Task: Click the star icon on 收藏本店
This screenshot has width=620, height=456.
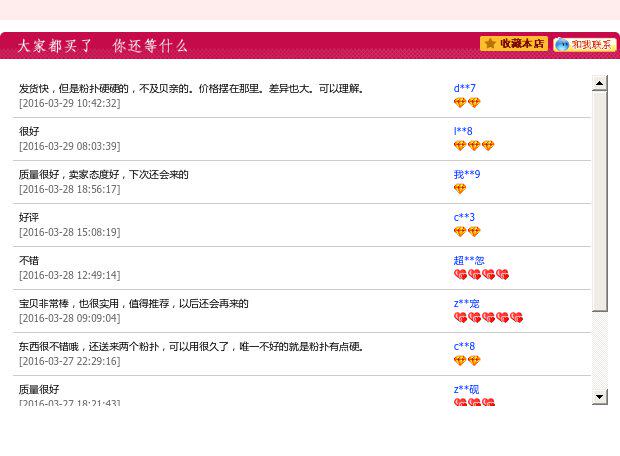Action: click(490, 44)
